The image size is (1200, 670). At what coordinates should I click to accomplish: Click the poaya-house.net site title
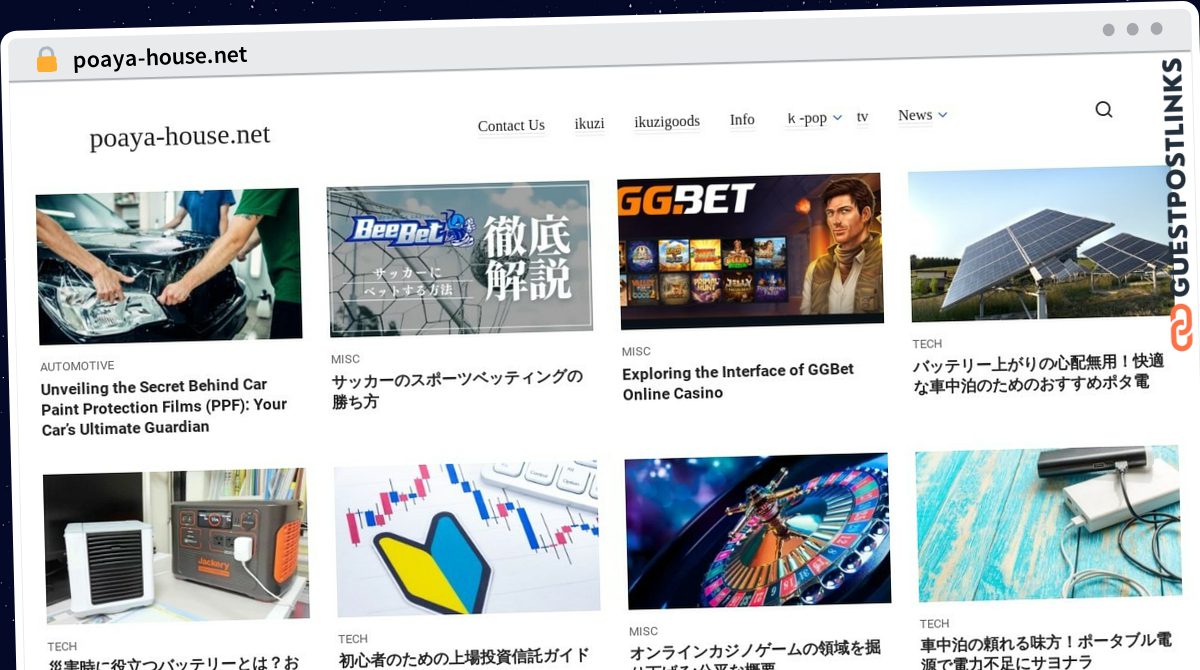coord(180,135)
